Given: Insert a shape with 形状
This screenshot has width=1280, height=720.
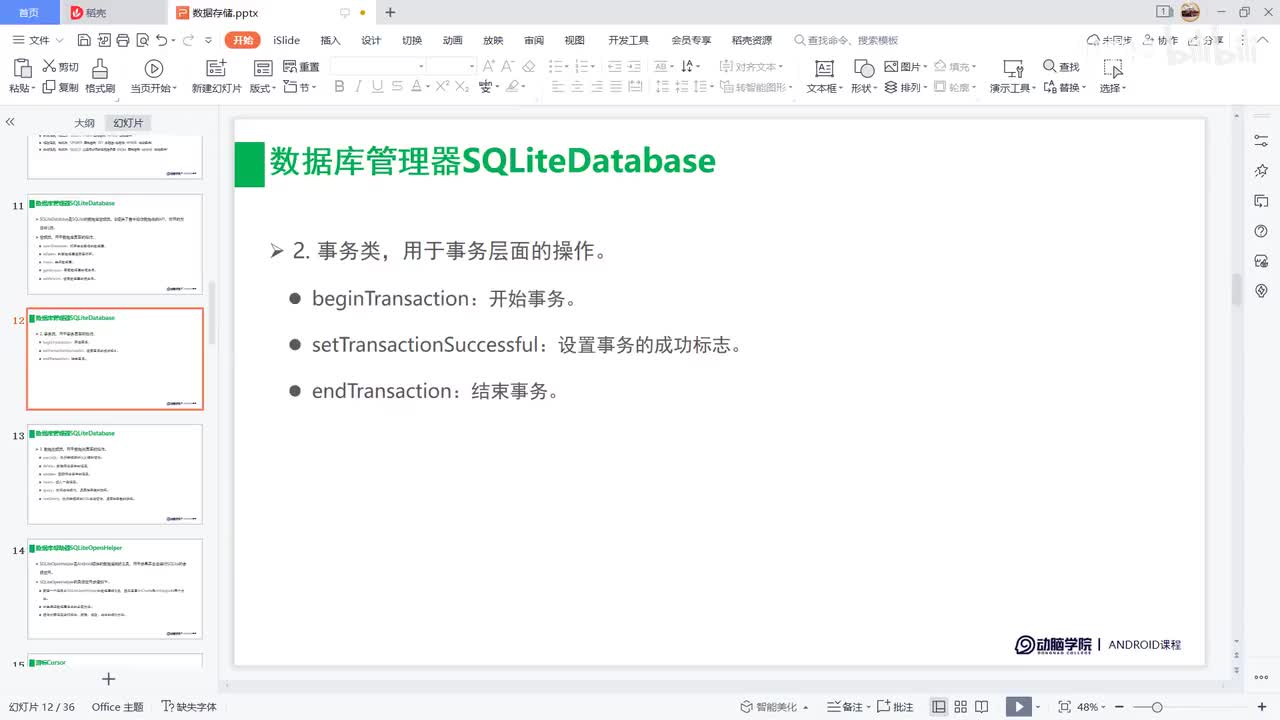Looking at the screenshot, I should (x=864, y=75).
